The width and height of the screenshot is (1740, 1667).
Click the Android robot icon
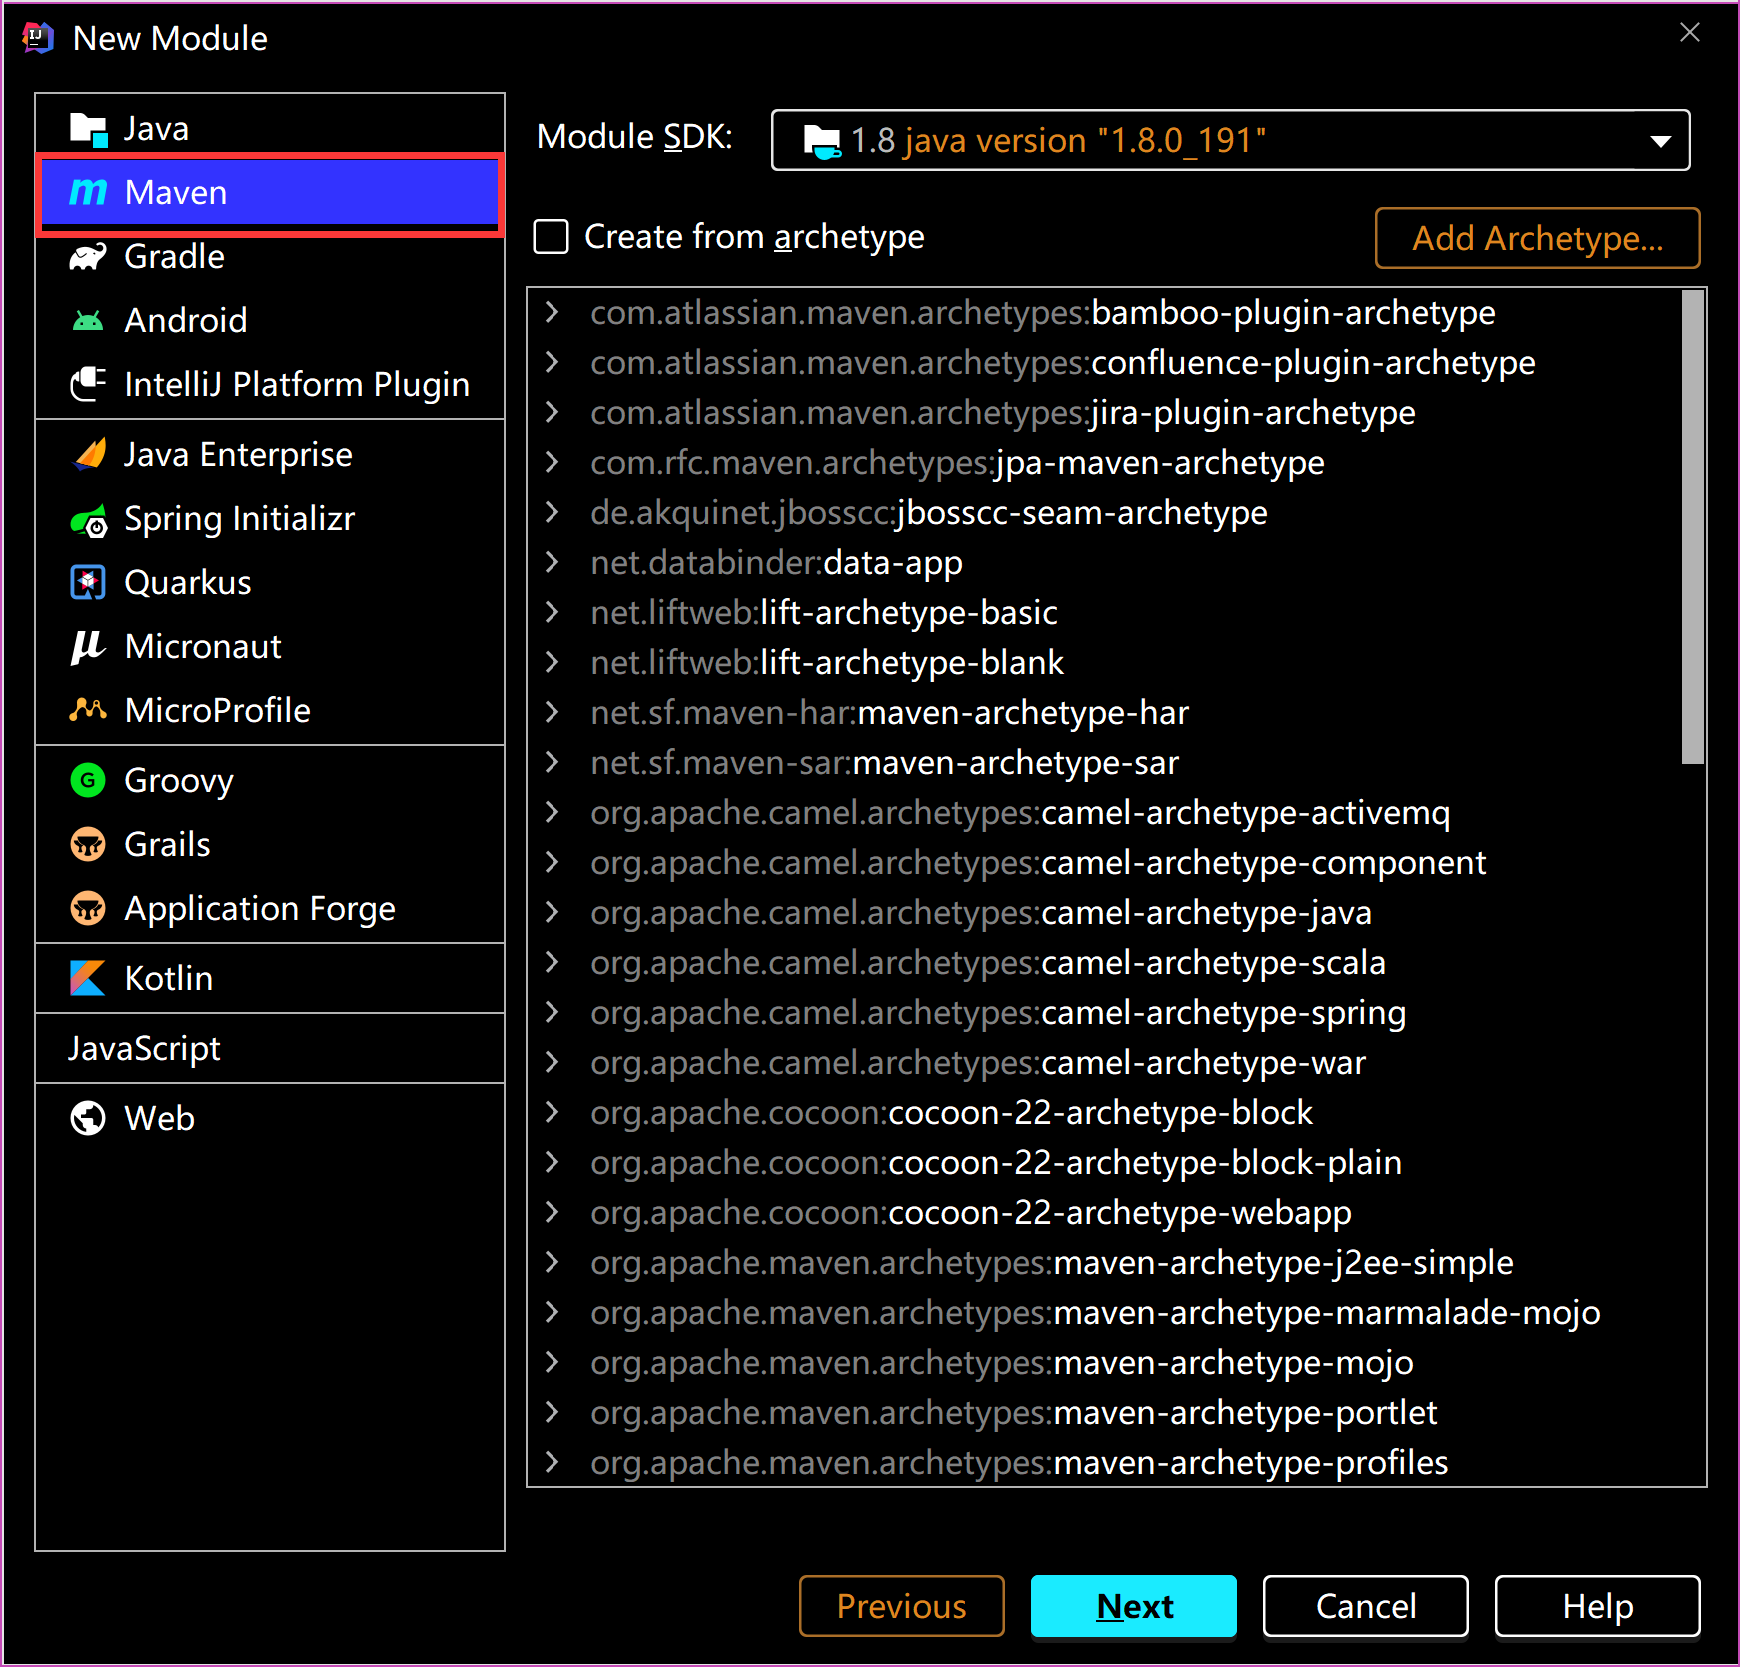(88, 321)
